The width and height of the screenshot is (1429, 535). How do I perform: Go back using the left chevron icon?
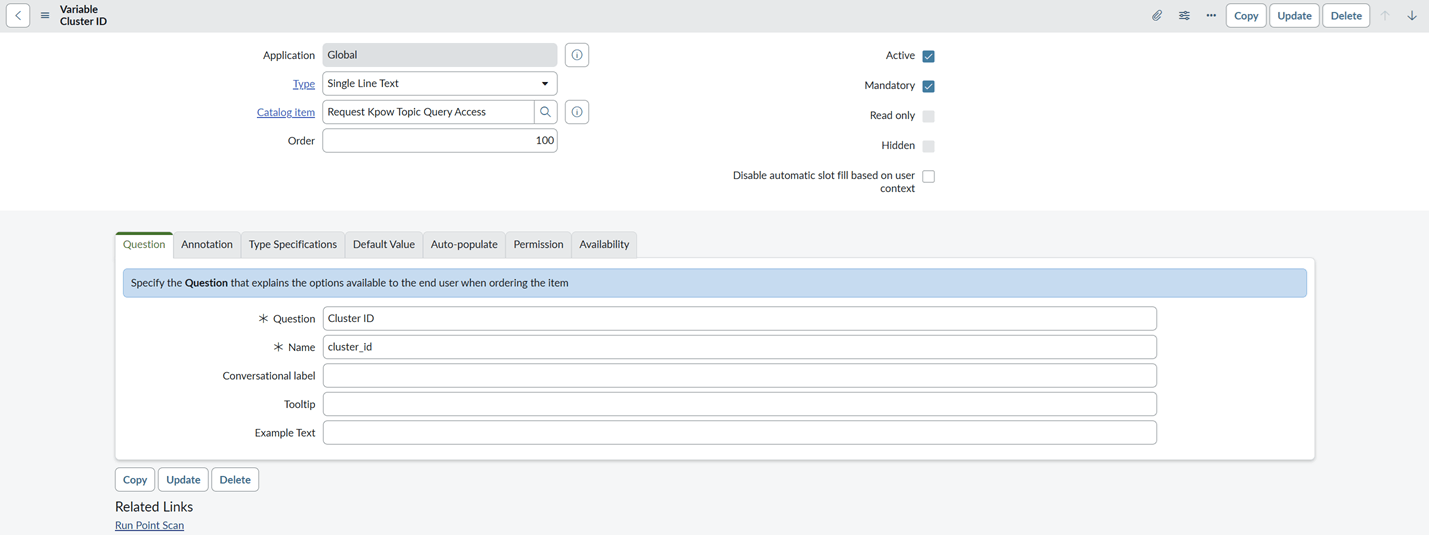click(18, 16)
